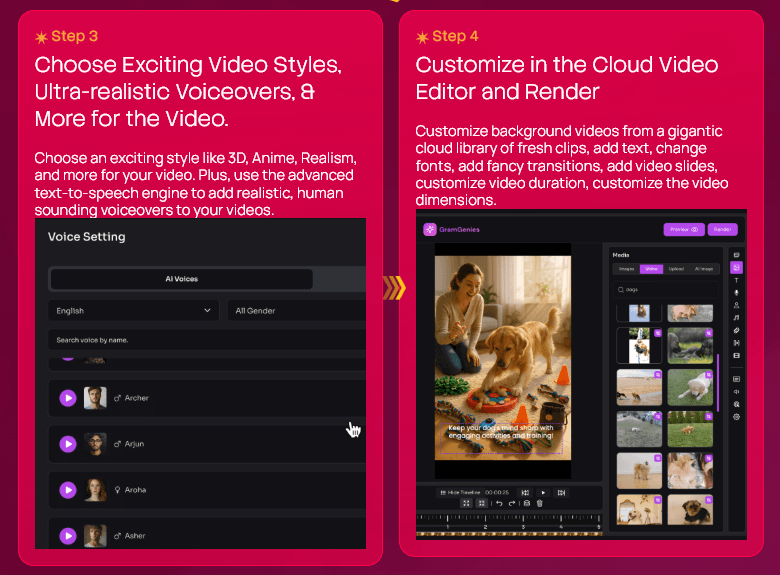The width and height of the screenshot is (780, 575).
Task: Play the Archer voice preview
Action: click(68, 398)
